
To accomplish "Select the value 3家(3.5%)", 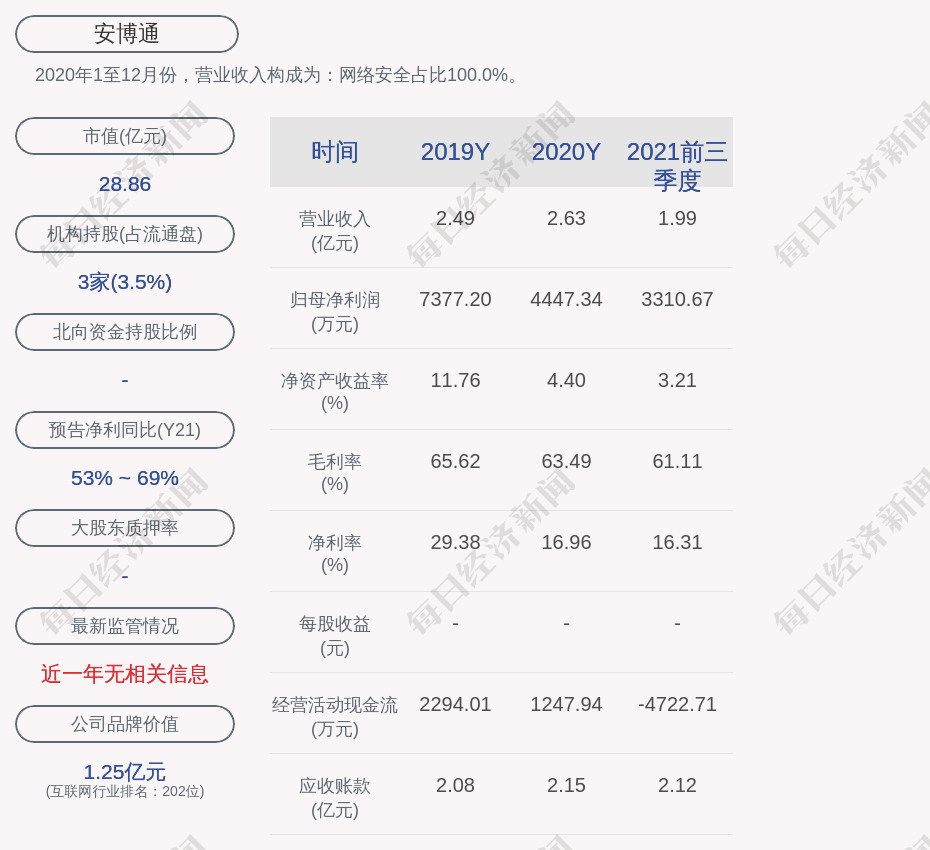I will (x=125, y=282).
